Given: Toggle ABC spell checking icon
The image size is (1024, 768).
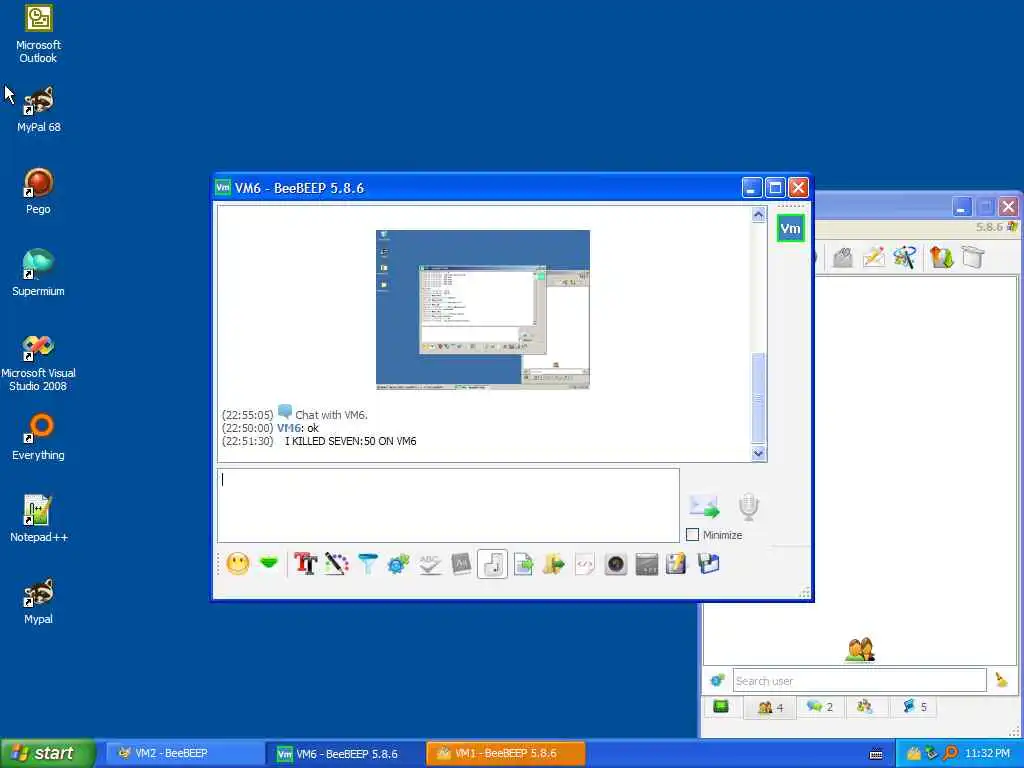Looking at the screenshot, I should click(430, 564).
